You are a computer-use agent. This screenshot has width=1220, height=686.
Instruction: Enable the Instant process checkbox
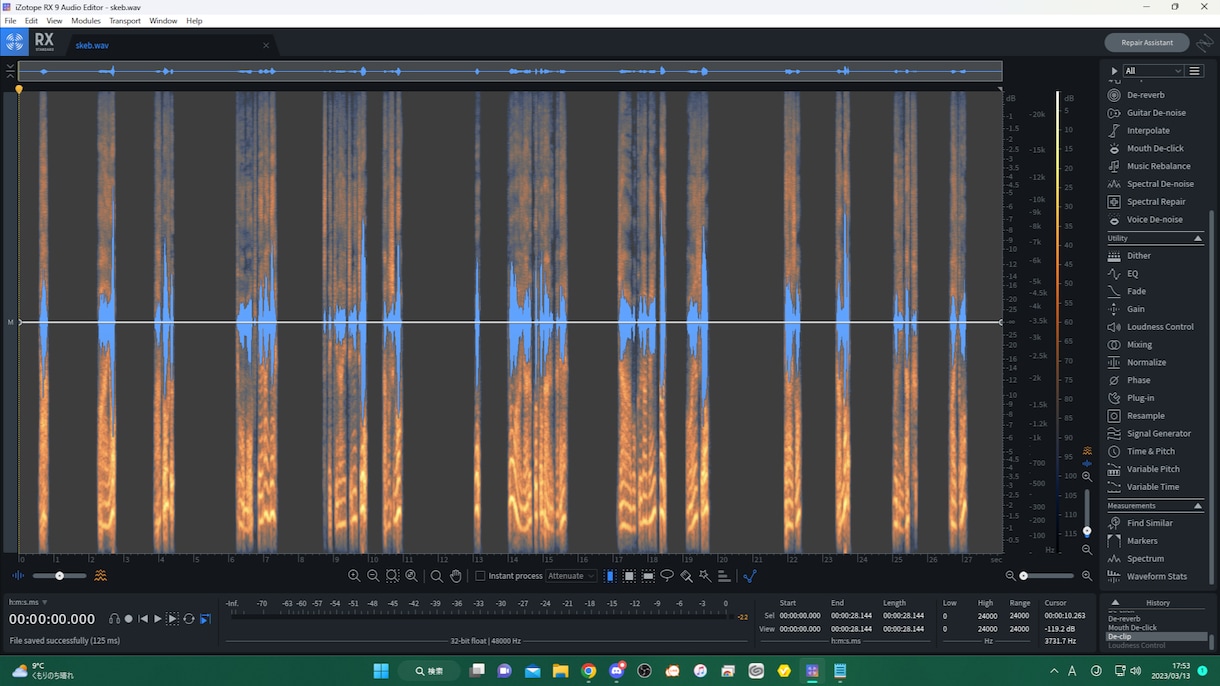tap(480, 576)
